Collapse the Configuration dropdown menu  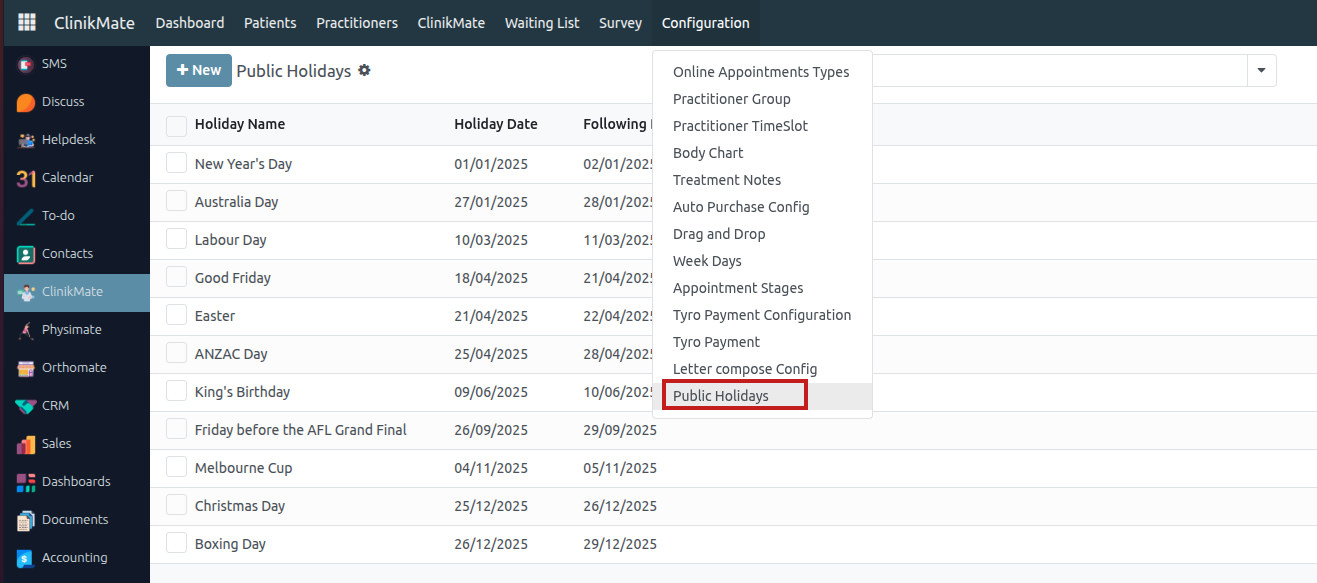pyautogui.click(x=705, y=23)
